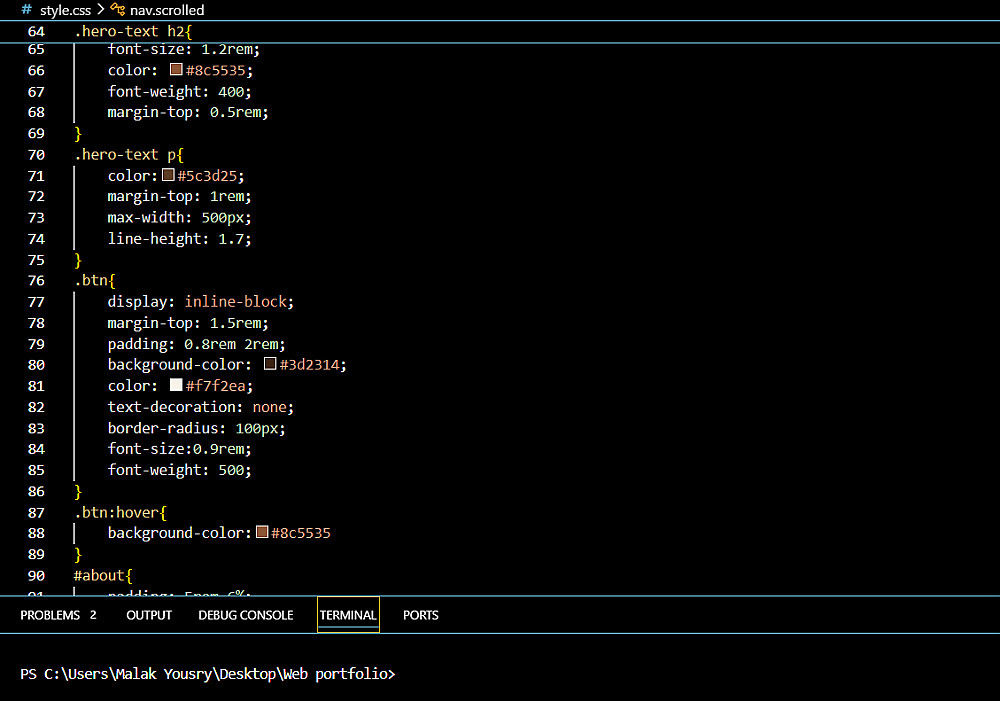Viewport: 1000px width, 701px height.
Task: Switch to the PROBLEMS panel tab
Action: (x=50, y=615)
